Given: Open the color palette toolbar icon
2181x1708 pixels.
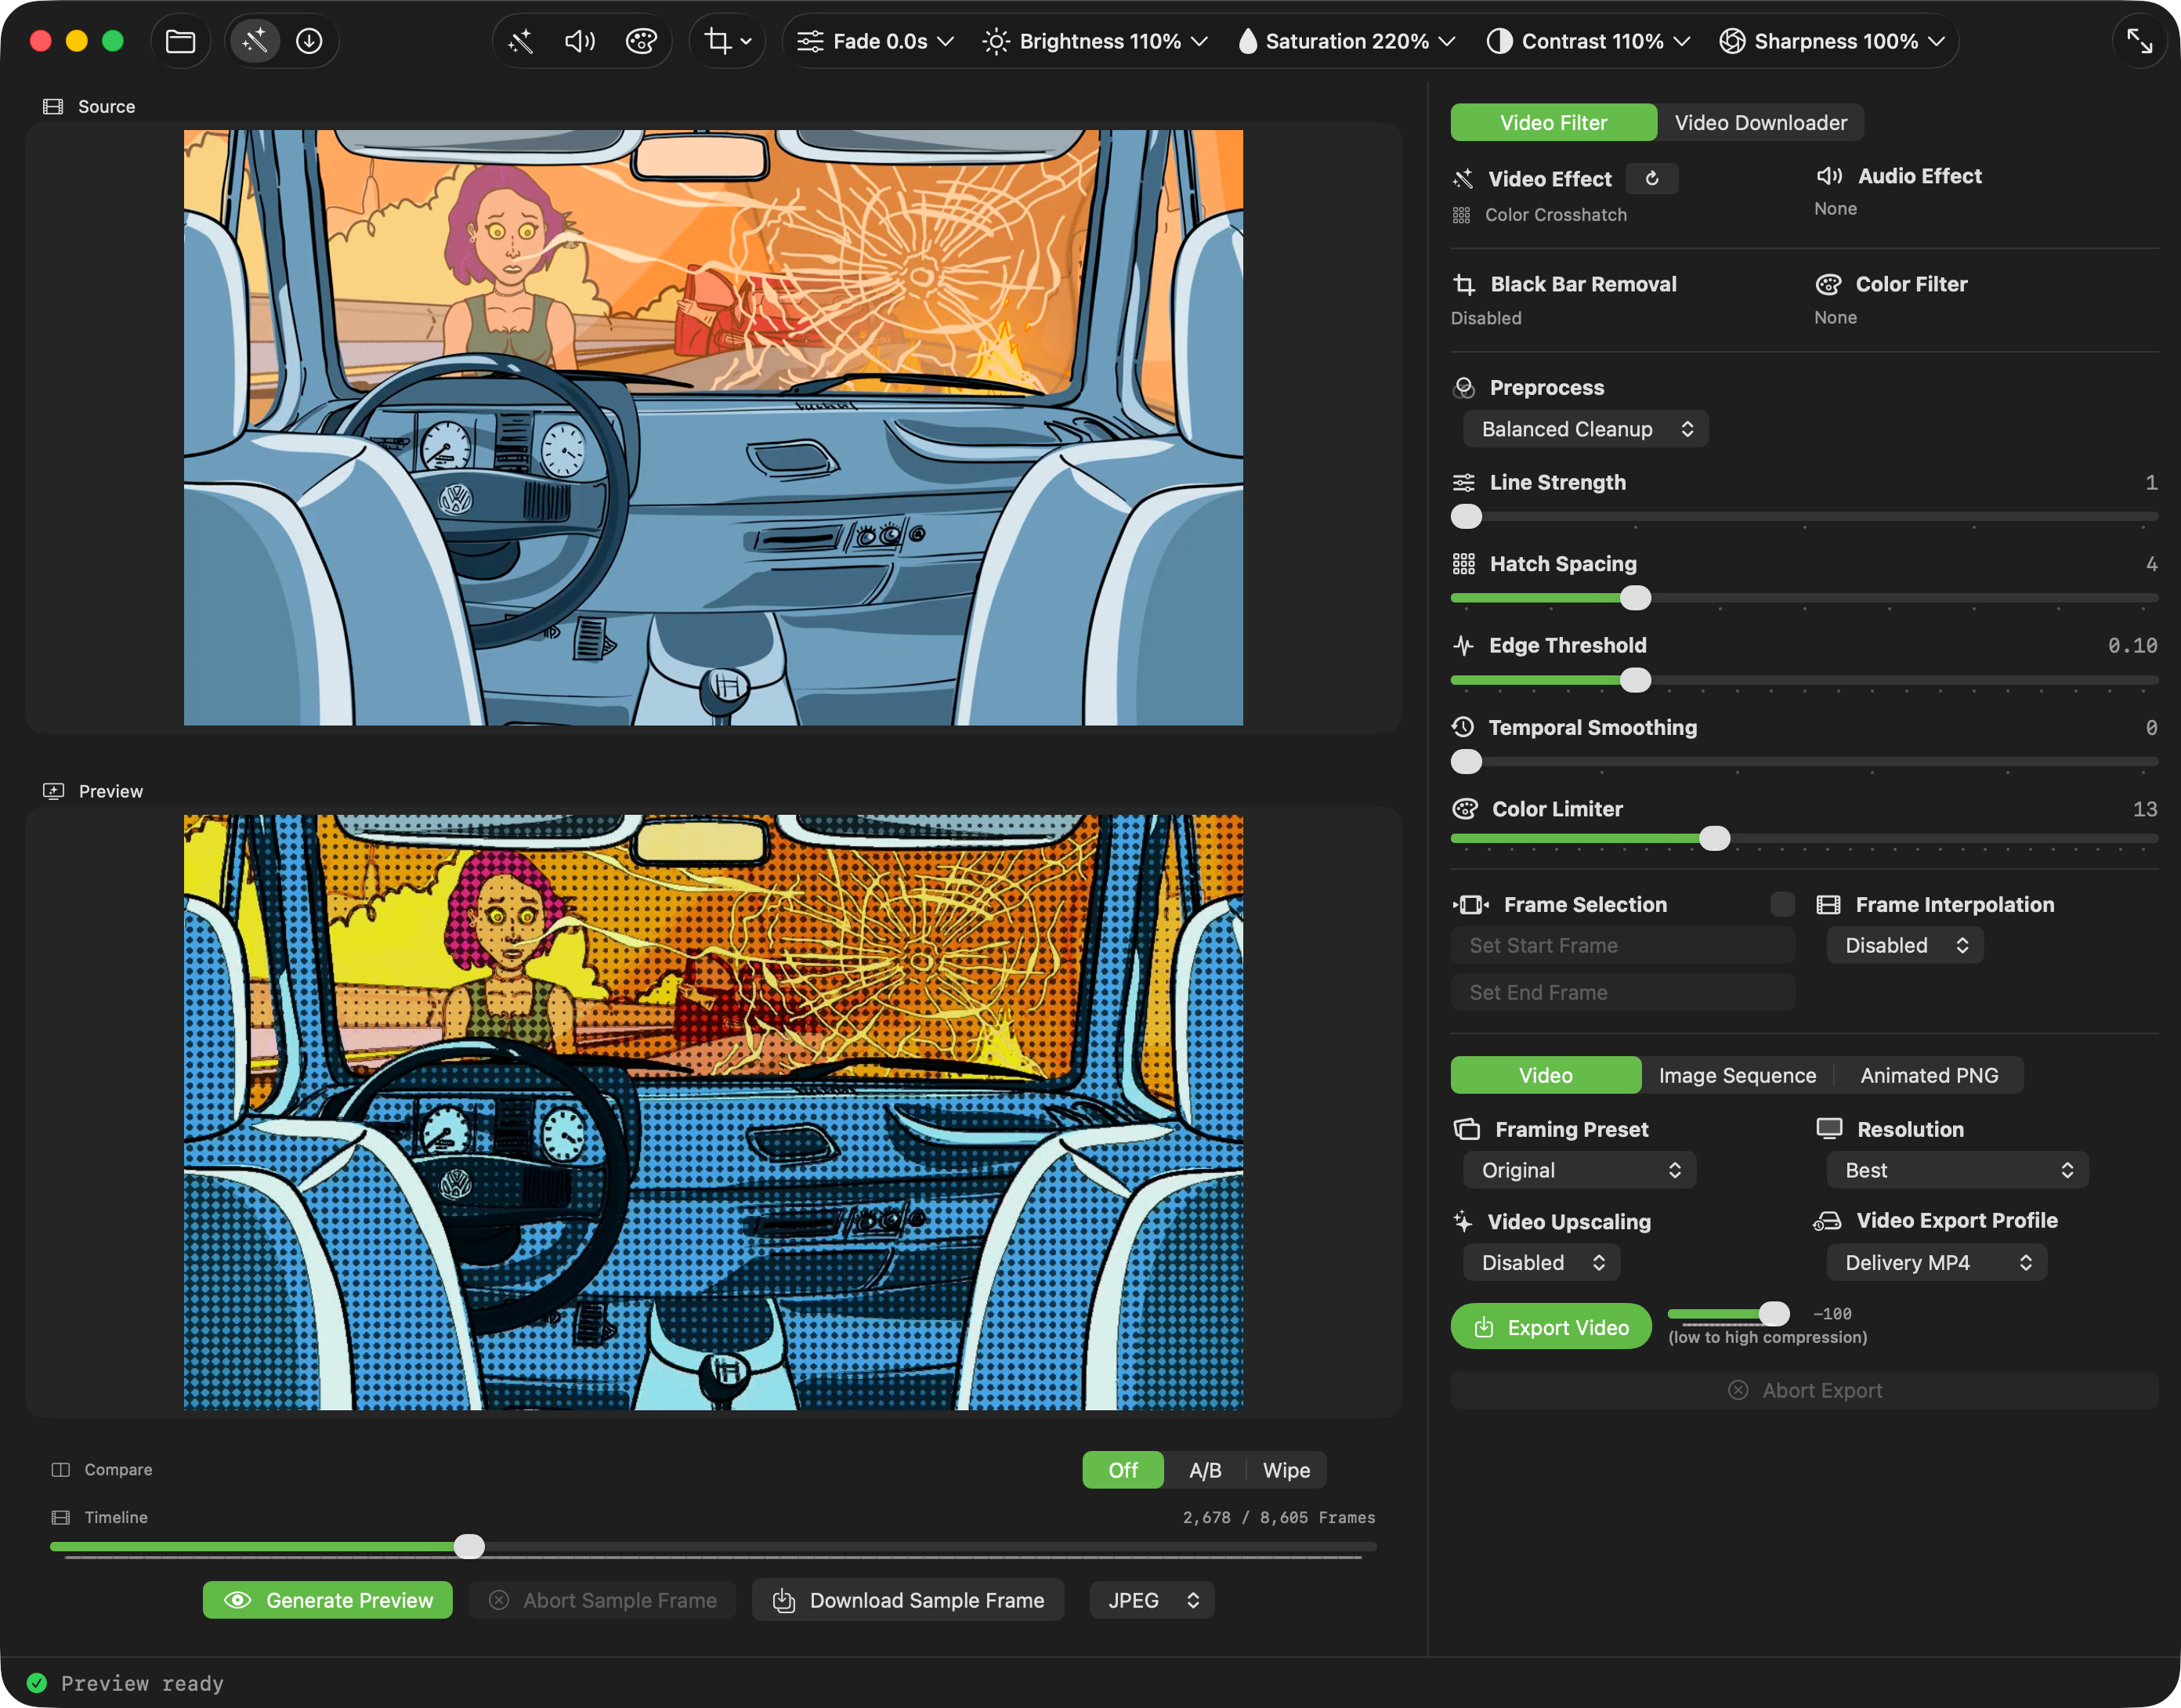Looking at the screenshot, I should 641,41.
